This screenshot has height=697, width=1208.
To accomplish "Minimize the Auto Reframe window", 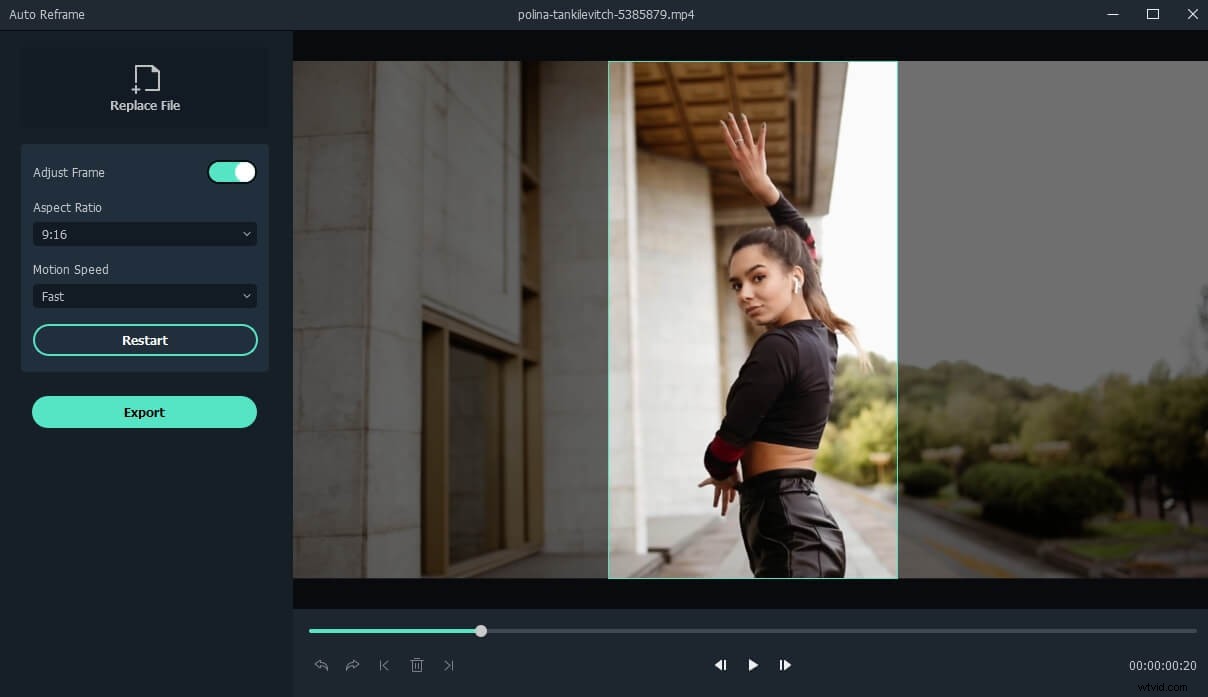I will pos(1114,14).
